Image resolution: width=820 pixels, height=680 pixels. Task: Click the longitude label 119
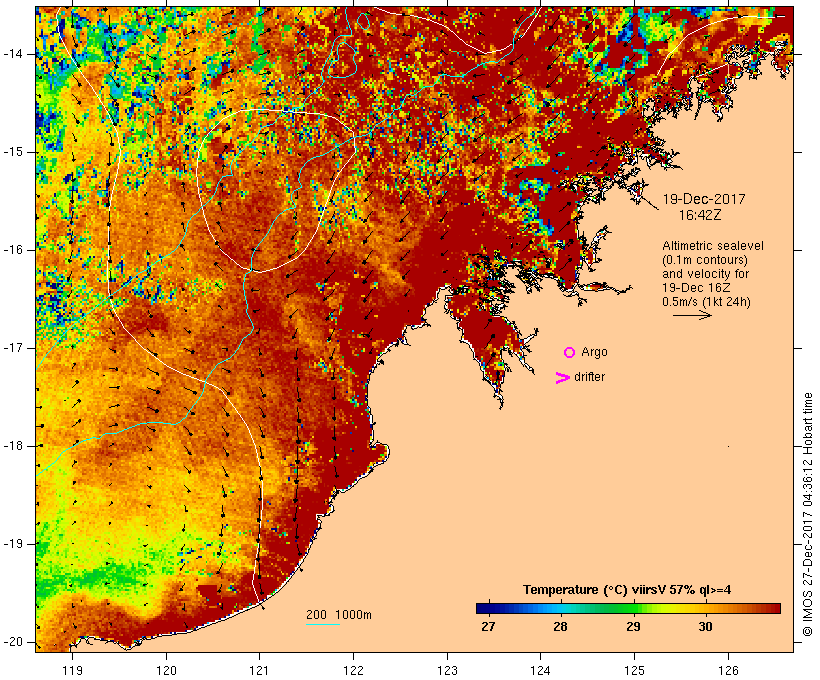(x=72, y=670)
